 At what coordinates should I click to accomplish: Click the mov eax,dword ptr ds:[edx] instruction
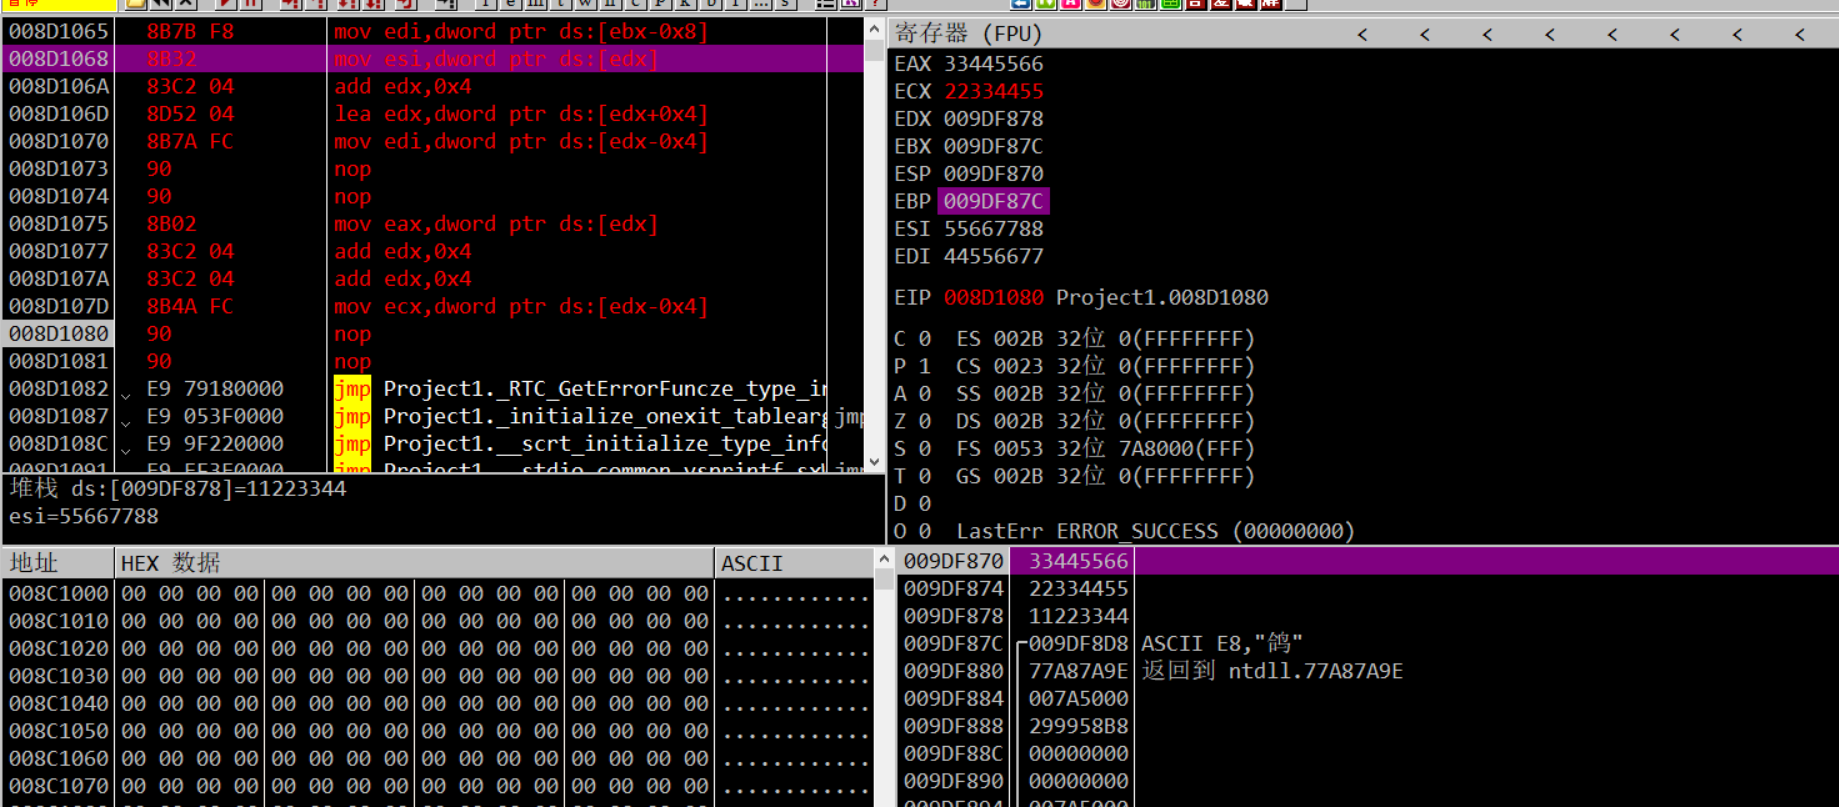pyautogui.click(x=496, y=224)
